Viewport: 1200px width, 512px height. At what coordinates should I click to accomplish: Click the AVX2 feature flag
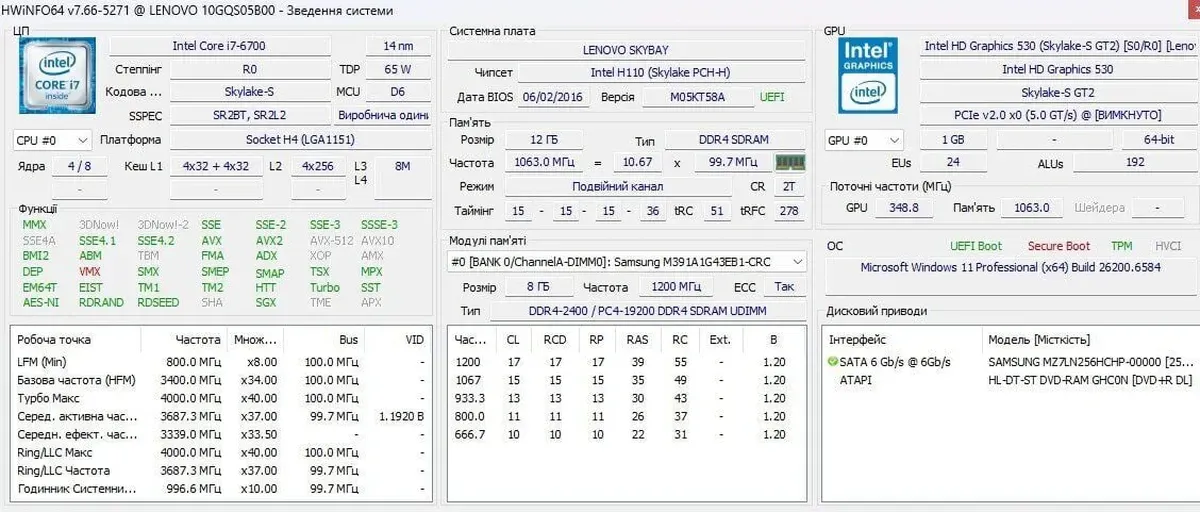click(269, 241)
